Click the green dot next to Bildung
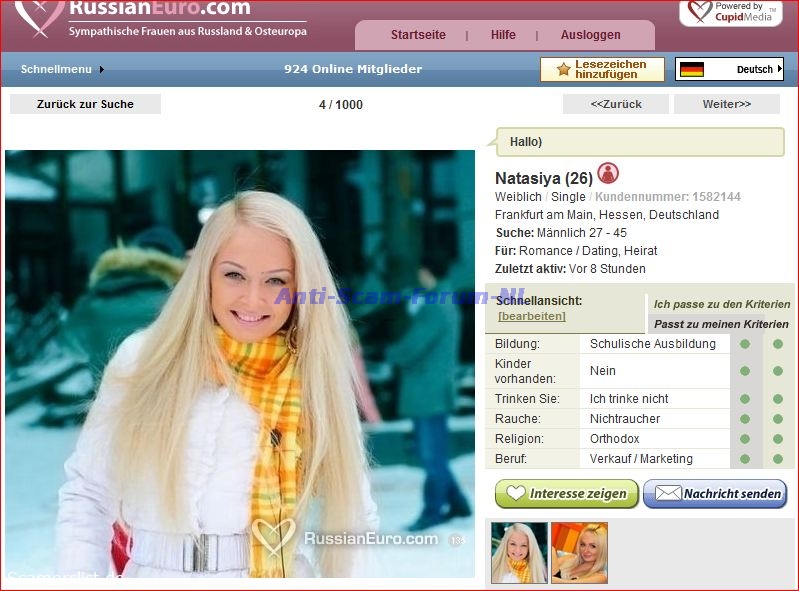799x591 pixels. click(x=745, y=344)
